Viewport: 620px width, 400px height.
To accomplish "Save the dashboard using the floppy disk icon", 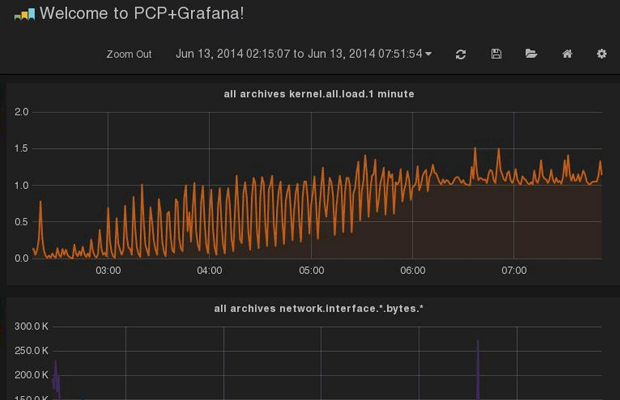I will pyautogui.click(x=496, y=54).
